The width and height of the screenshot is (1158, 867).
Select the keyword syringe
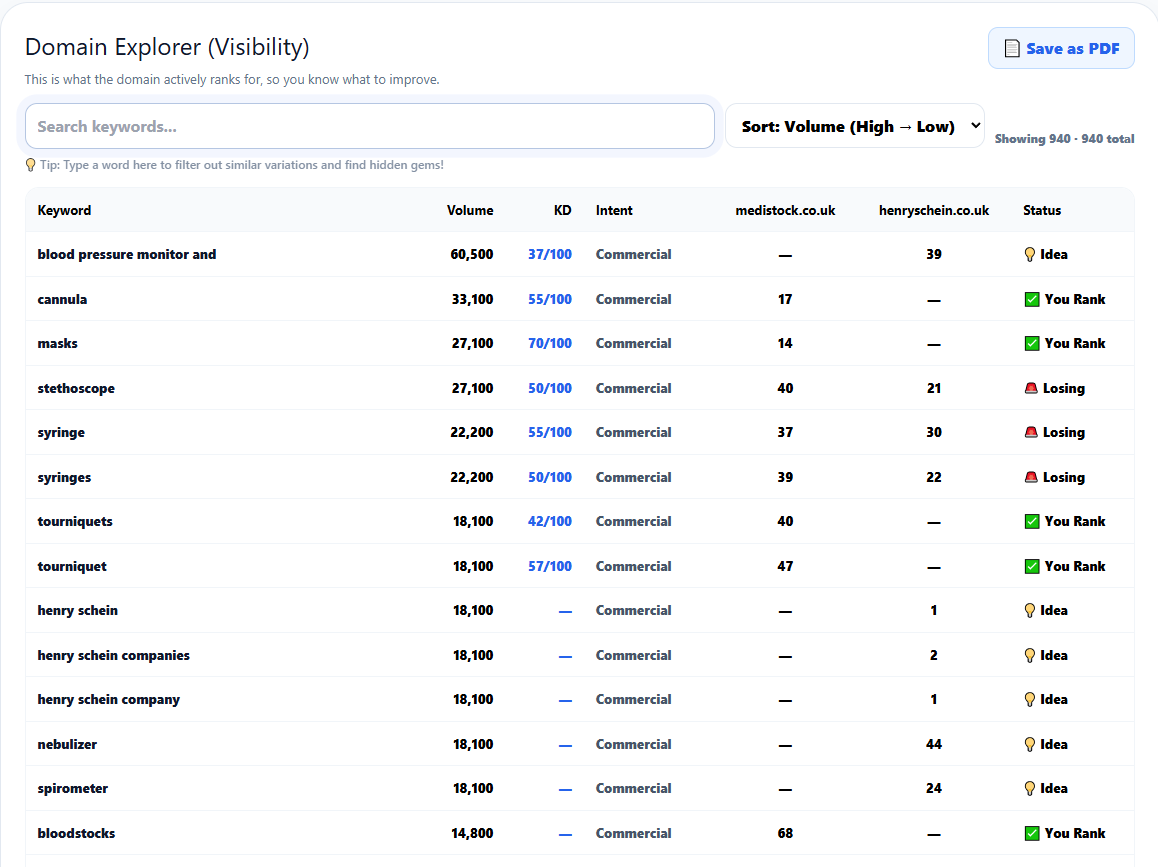pyautogui.click(x=61, y=433)
